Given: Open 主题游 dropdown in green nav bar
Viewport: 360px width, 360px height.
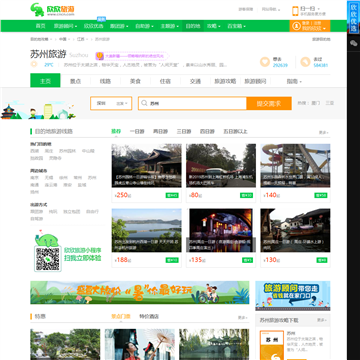Looking at the screenshot, I should pos(170,26).
